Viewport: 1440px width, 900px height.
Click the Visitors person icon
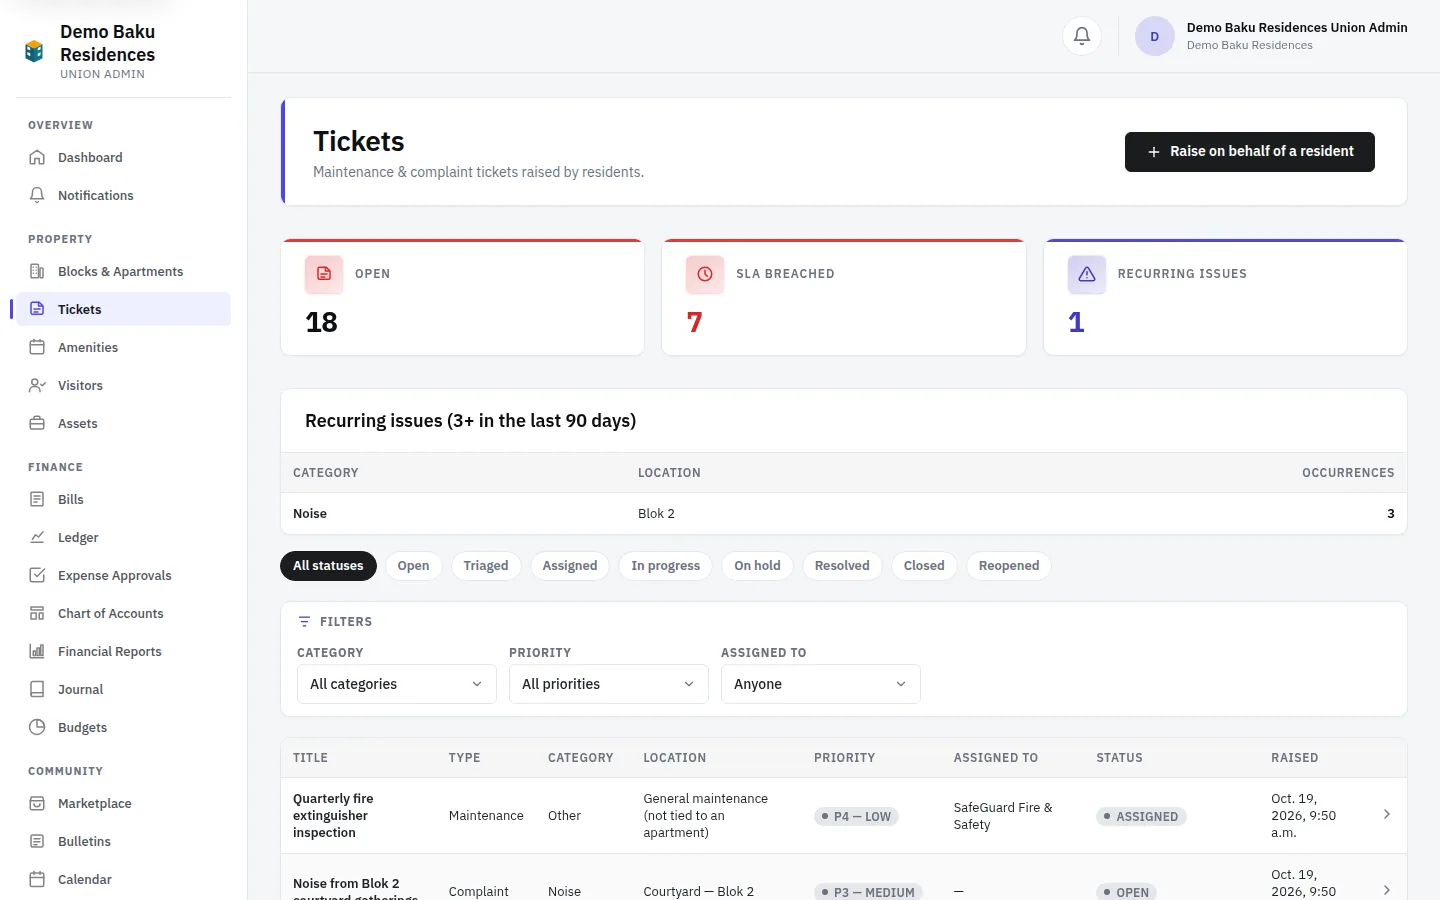pos(37,385)
